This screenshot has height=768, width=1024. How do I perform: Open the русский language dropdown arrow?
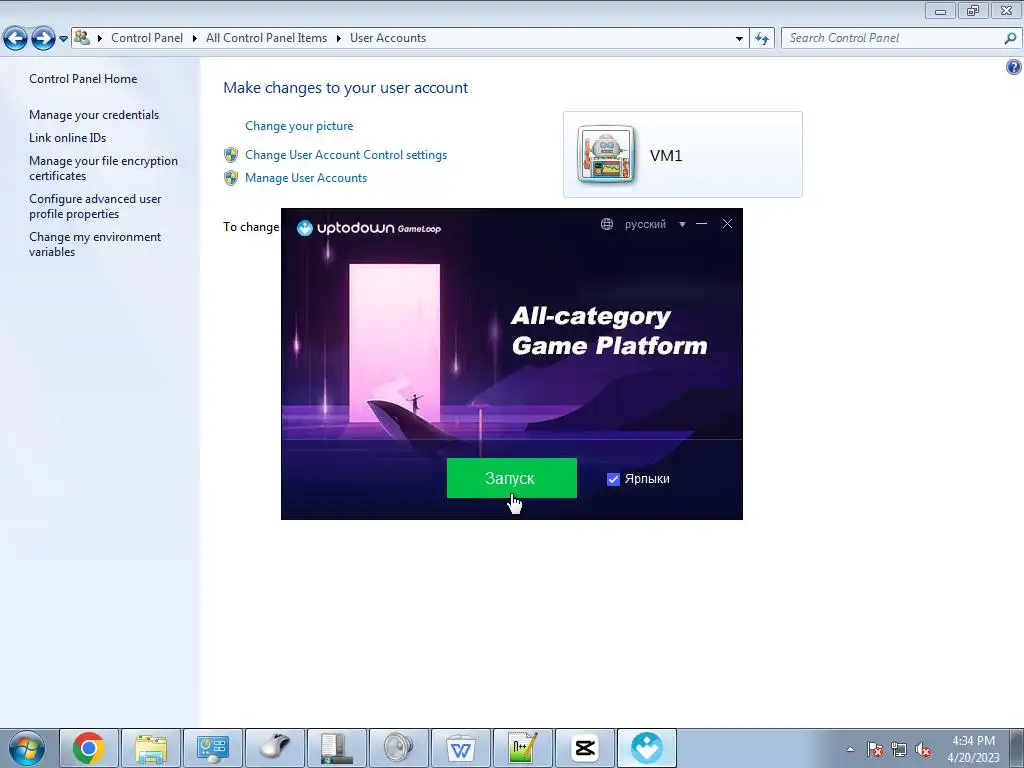(x=682, y=224)
